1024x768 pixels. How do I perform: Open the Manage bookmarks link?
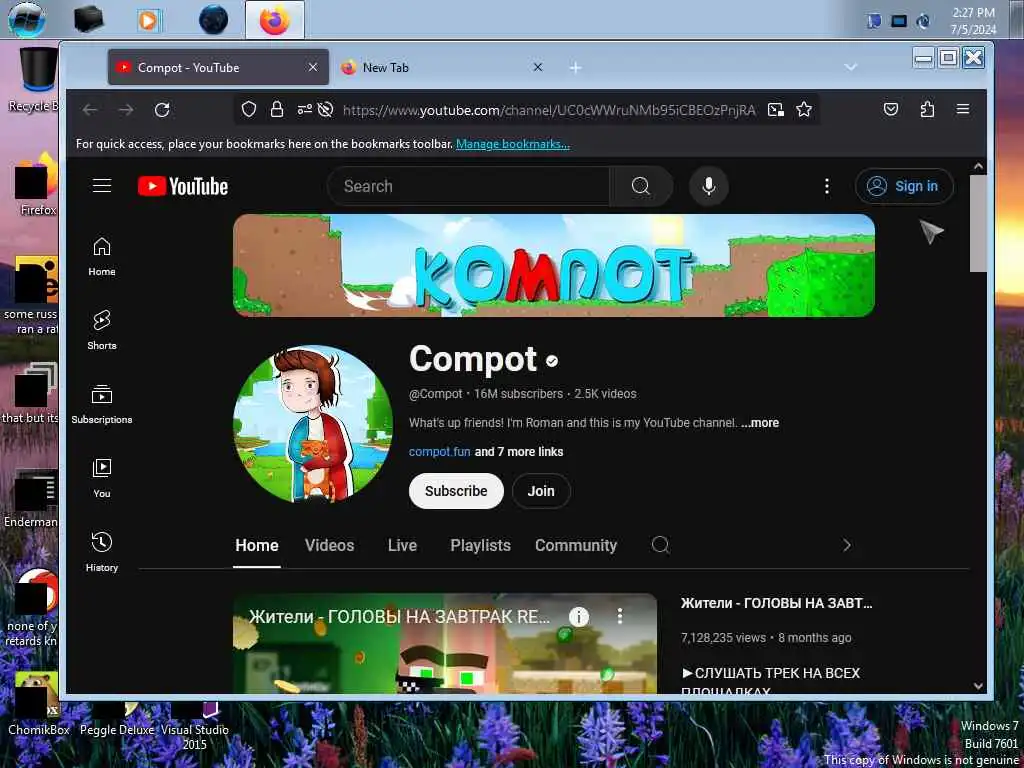tap(513, 144)
